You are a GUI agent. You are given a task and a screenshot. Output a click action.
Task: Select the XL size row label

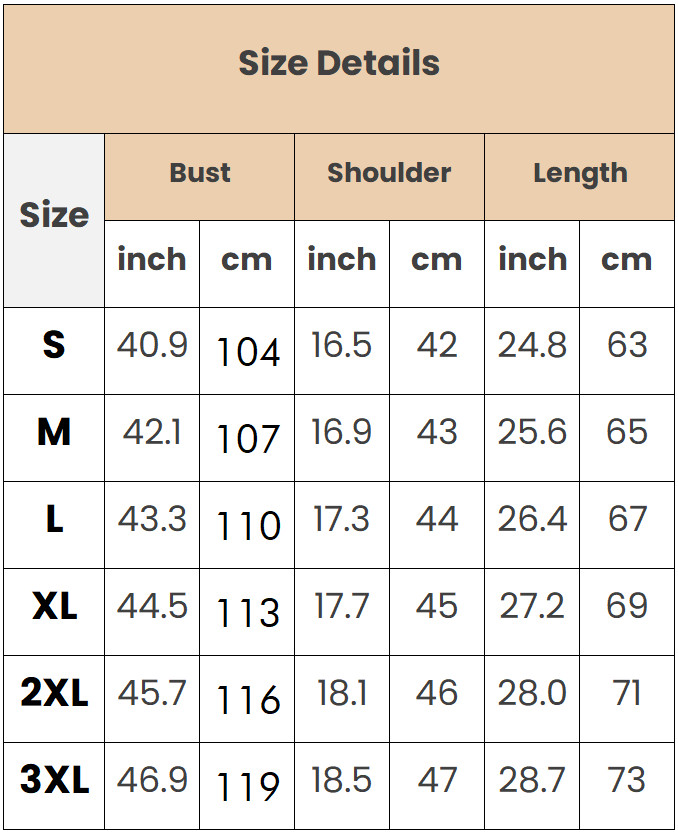pyautogui.click(x=54, y=607)
